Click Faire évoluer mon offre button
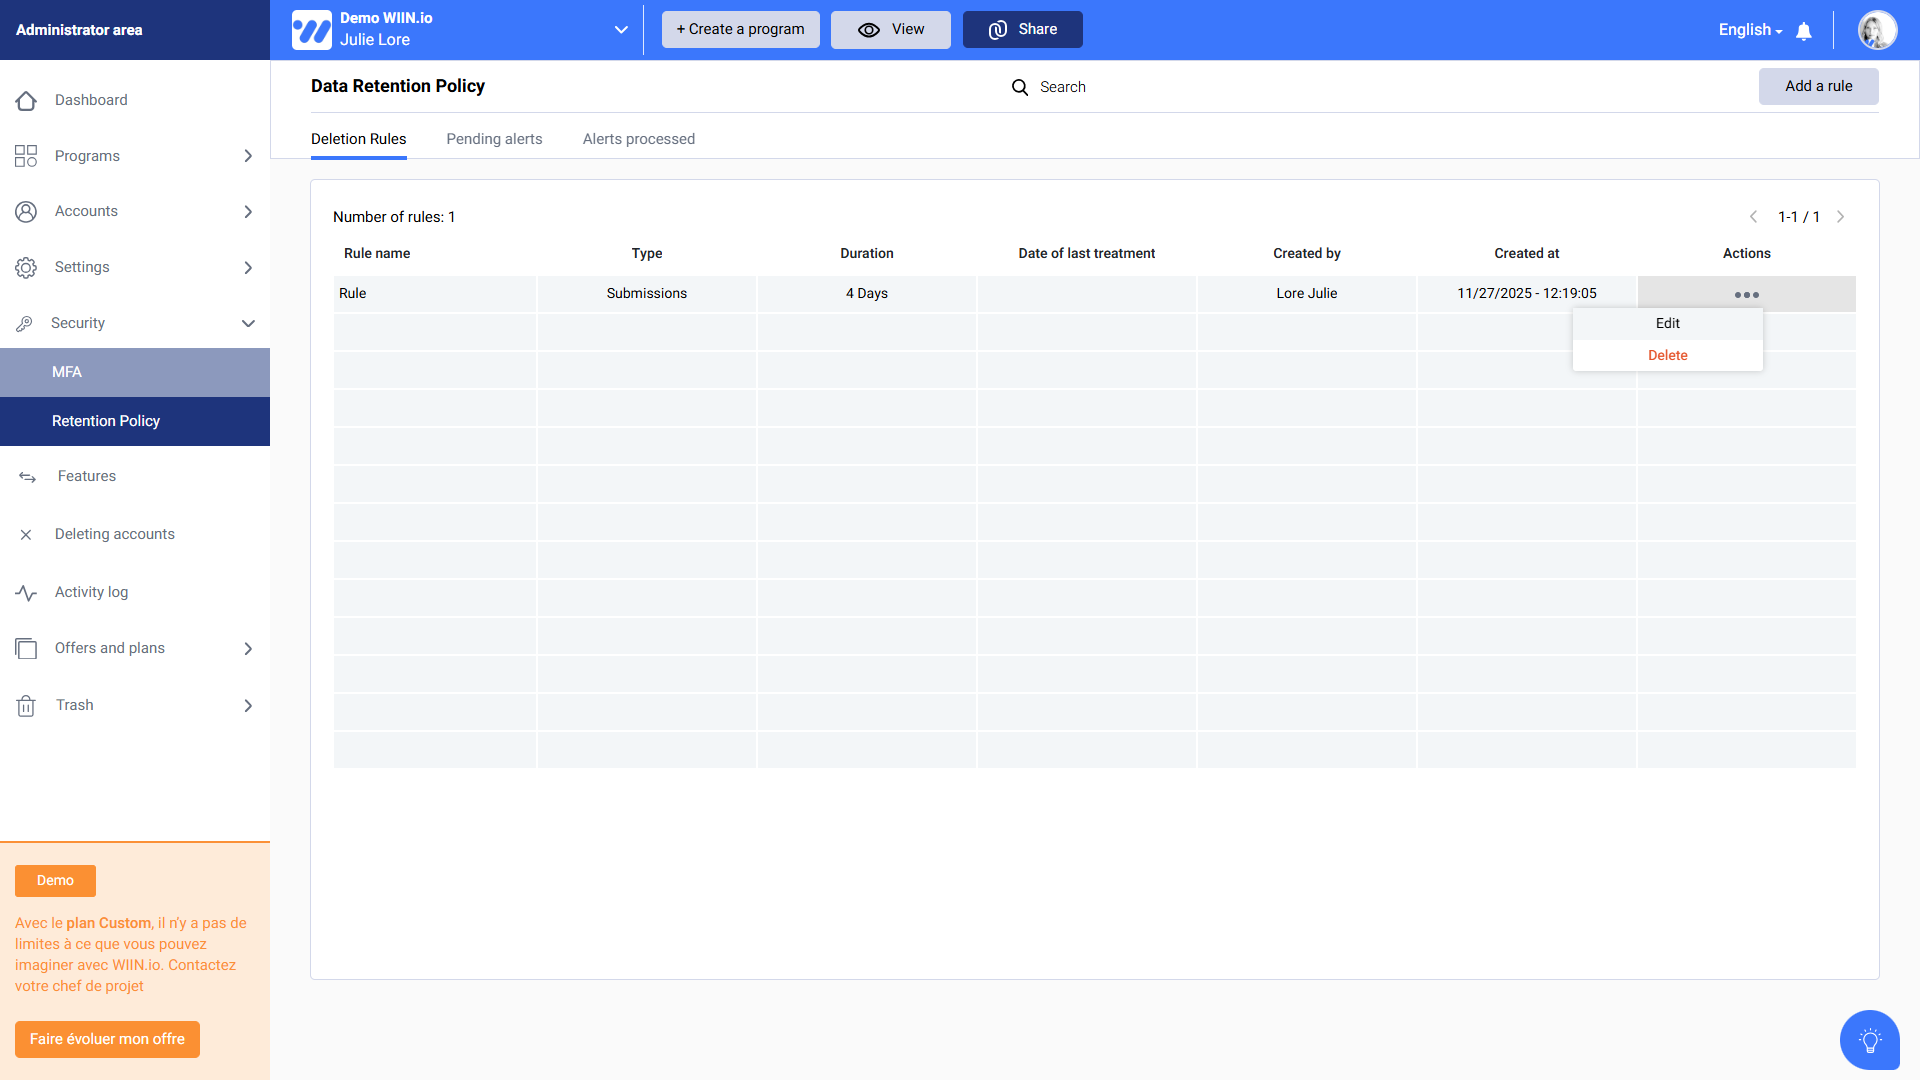 point(107,1039)
